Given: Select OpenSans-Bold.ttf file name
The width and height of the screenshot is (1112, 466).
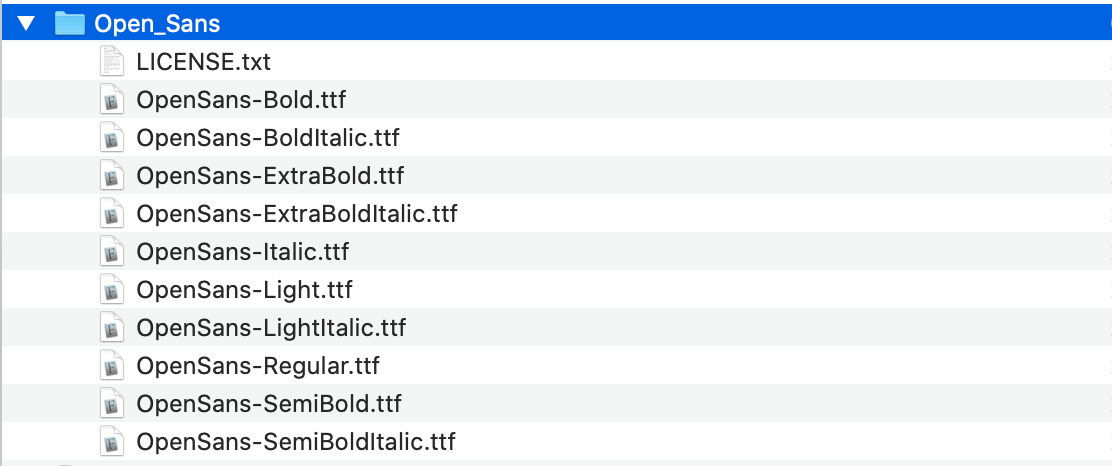Looking at the screenshot, I should 241,100.
